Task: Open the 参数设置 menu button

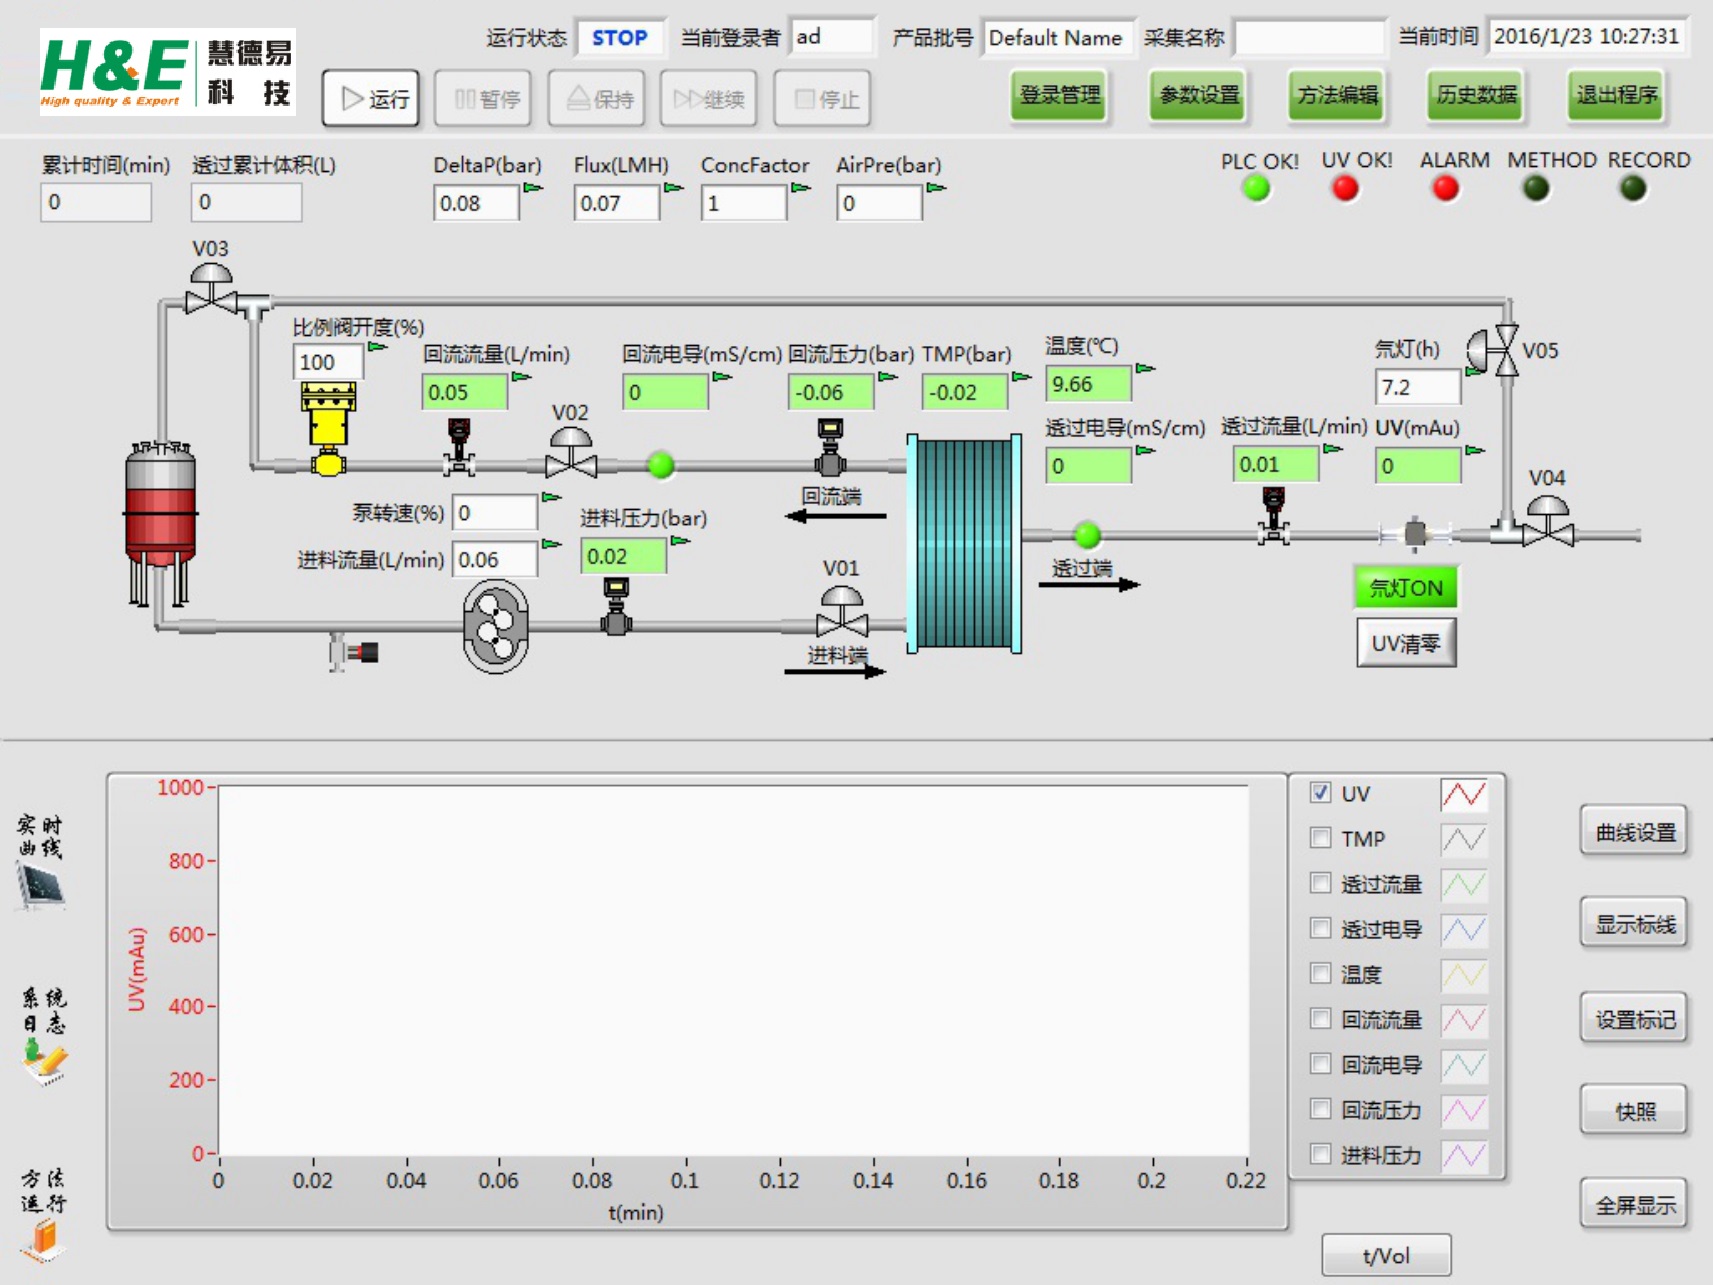Action: 1198,96
